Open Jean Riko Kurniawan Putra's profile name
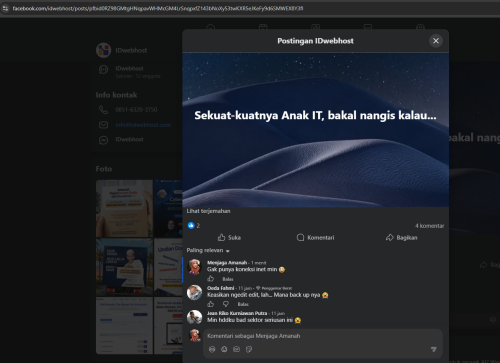 (x=237, y=313)
